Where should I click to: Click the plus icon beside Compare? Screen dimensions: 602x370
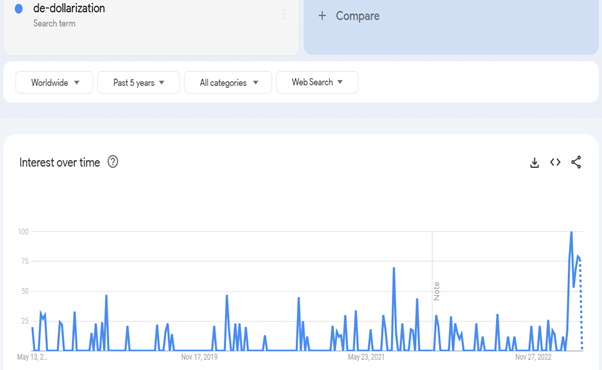(322, 16)
